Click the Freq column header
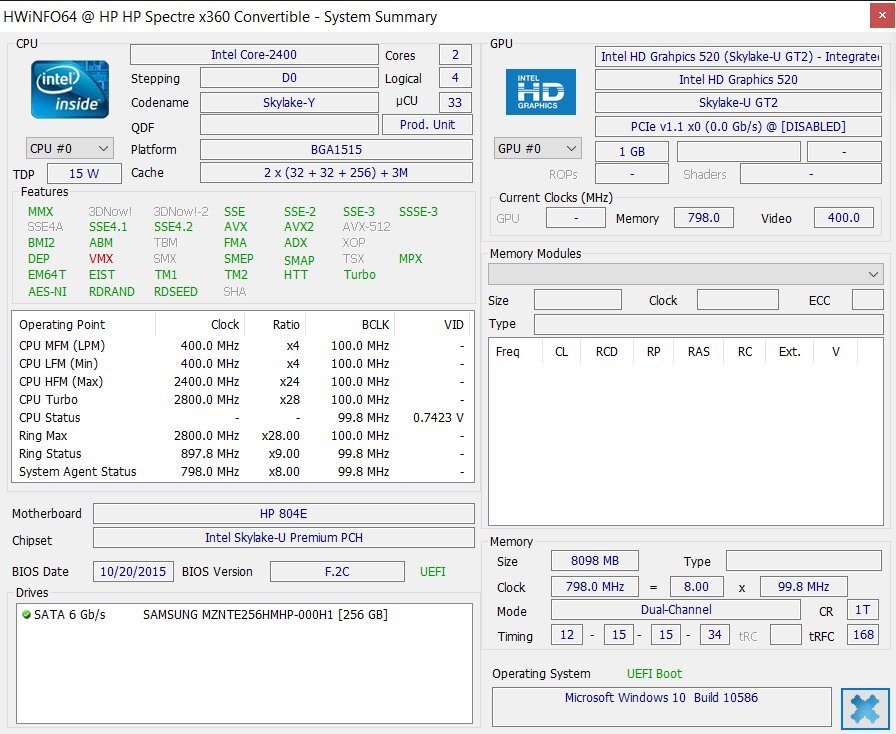Image resolution: width=896 pixels, height=734 pixels. (x=508, y=352)
